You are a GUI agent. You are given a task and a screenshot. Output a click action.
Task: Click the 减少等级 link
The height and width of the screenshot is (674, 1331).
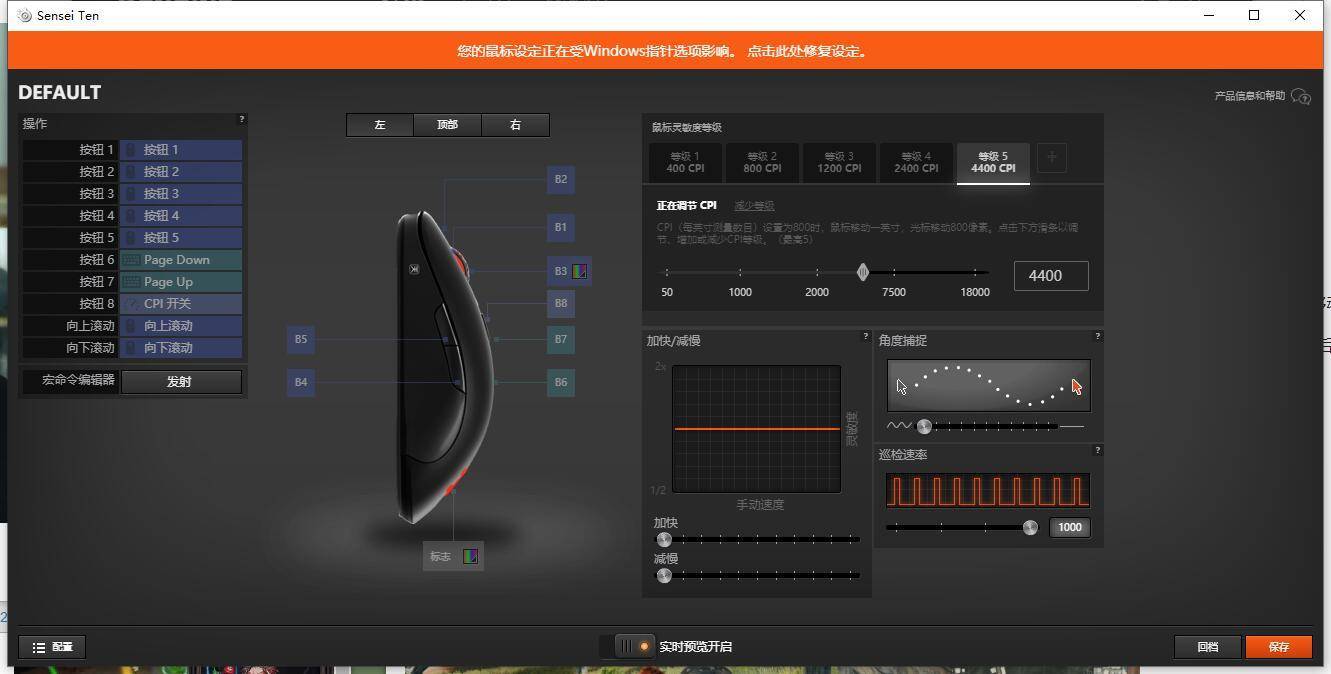tap(754, 206)
